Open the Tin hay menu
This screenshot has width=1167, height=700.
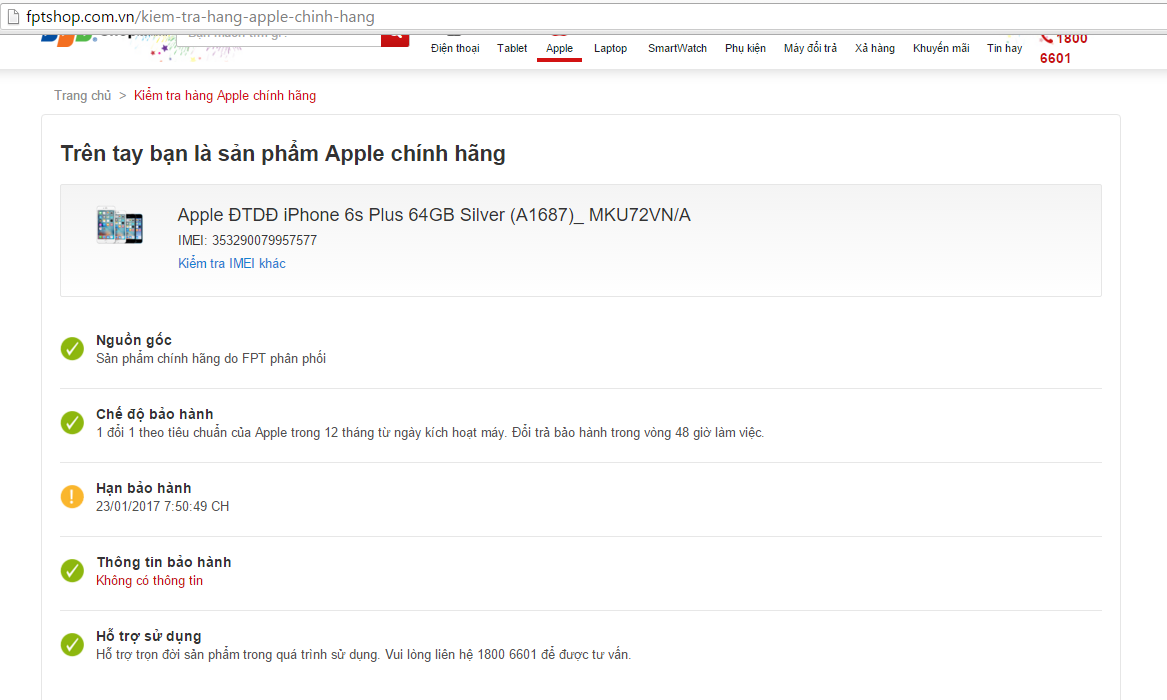(x=1004, y=48)
